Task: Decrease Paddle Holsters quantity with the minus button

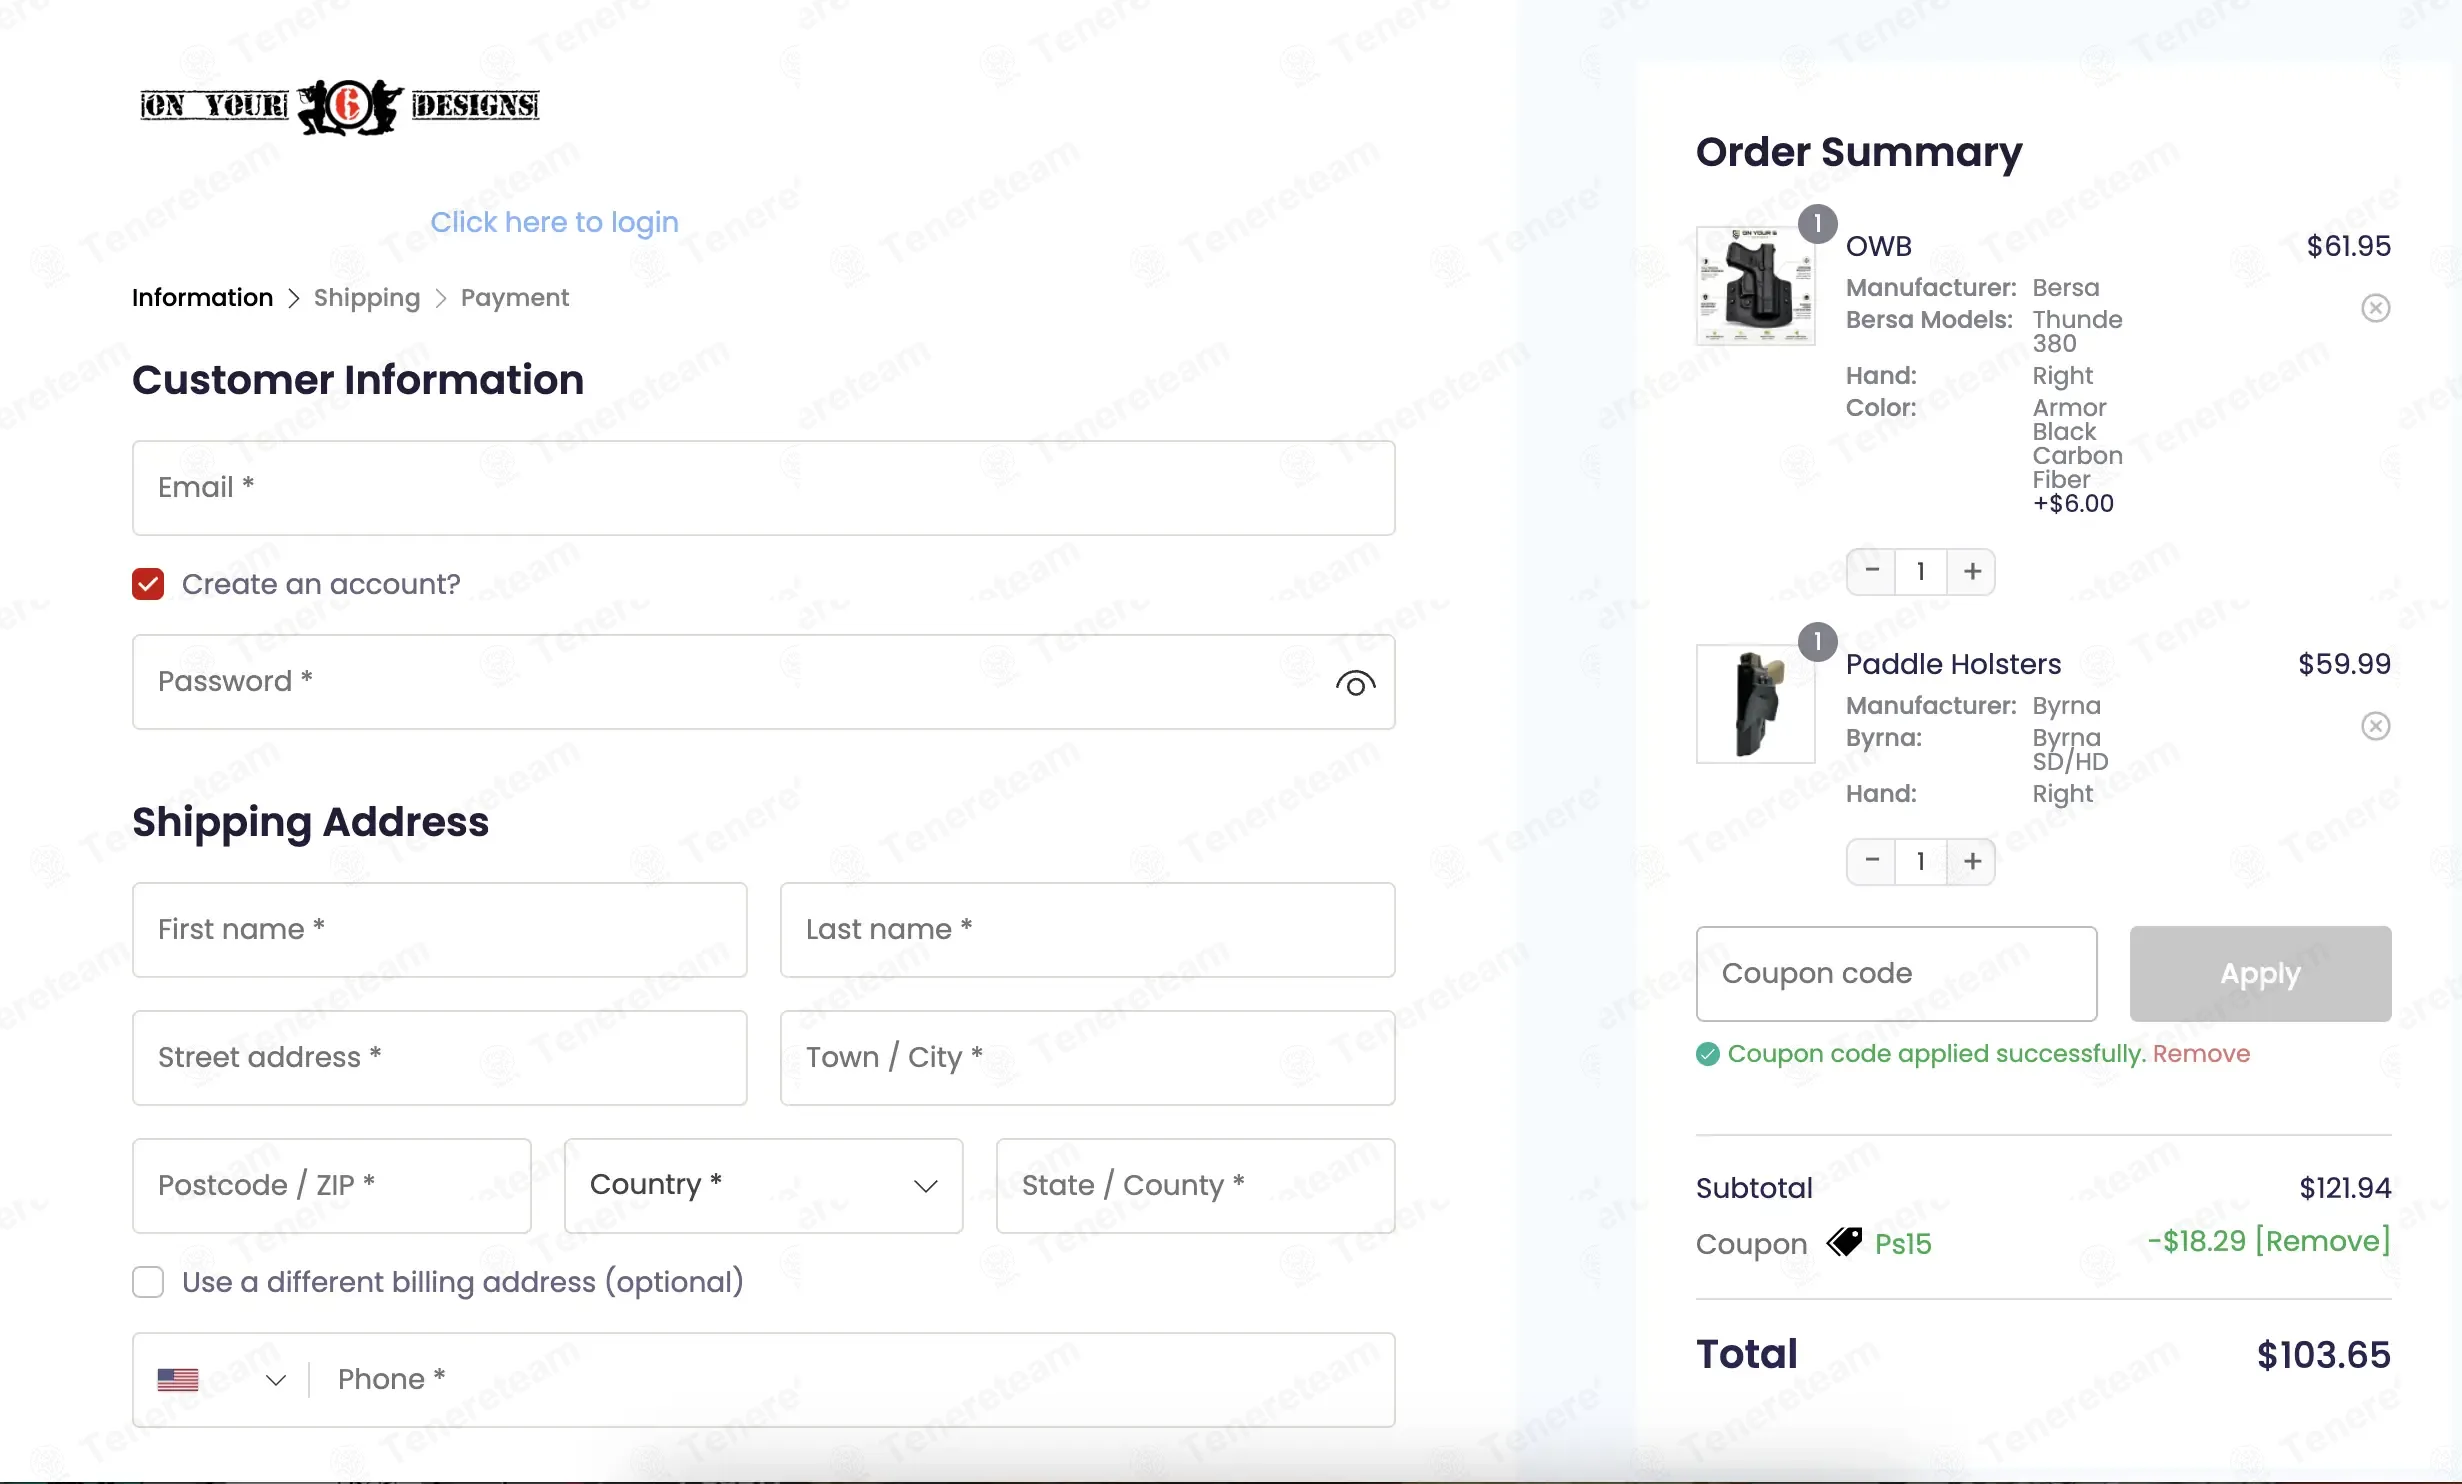Action: pyautogui.click(x=1872, y=861)
